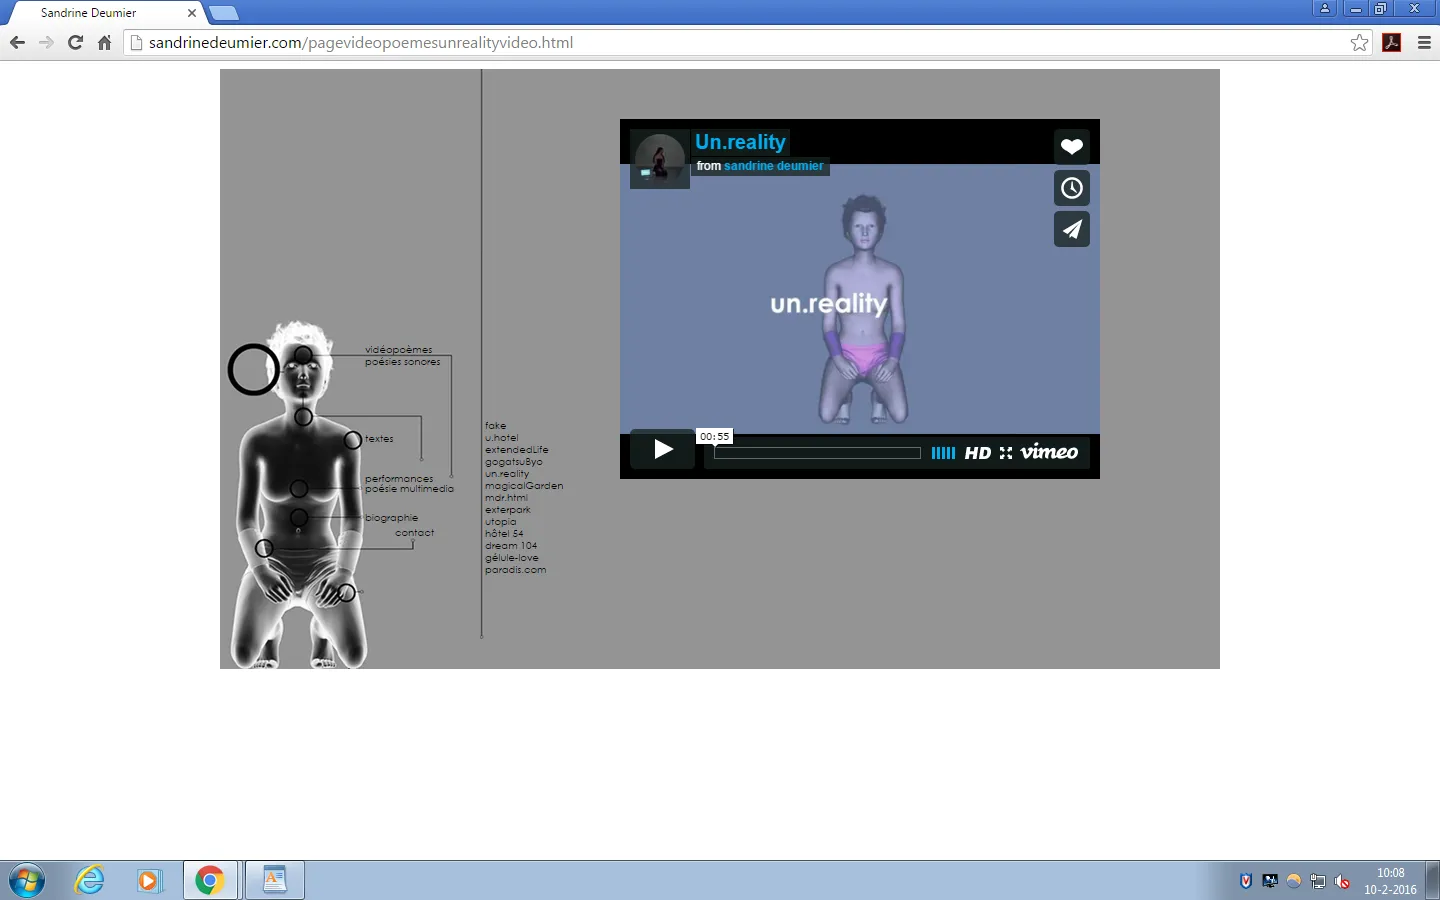
Task: Select extendedLife from the video list
Action: coord(516,450)
